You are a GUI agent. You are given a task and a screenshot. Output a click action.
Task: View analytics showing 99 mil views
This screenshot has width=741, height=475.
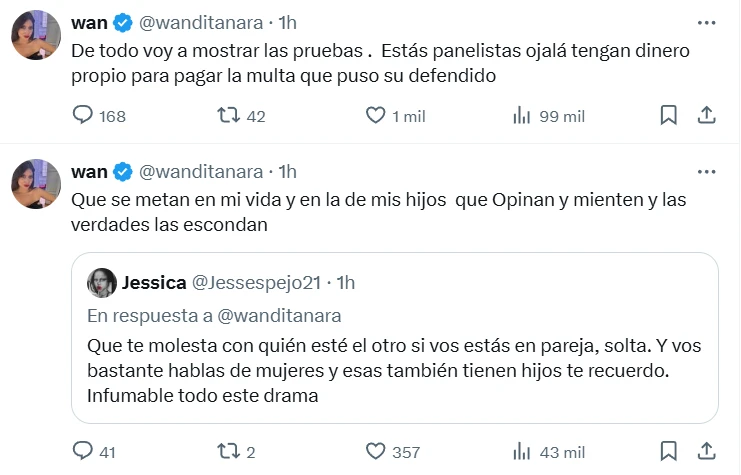521,116
